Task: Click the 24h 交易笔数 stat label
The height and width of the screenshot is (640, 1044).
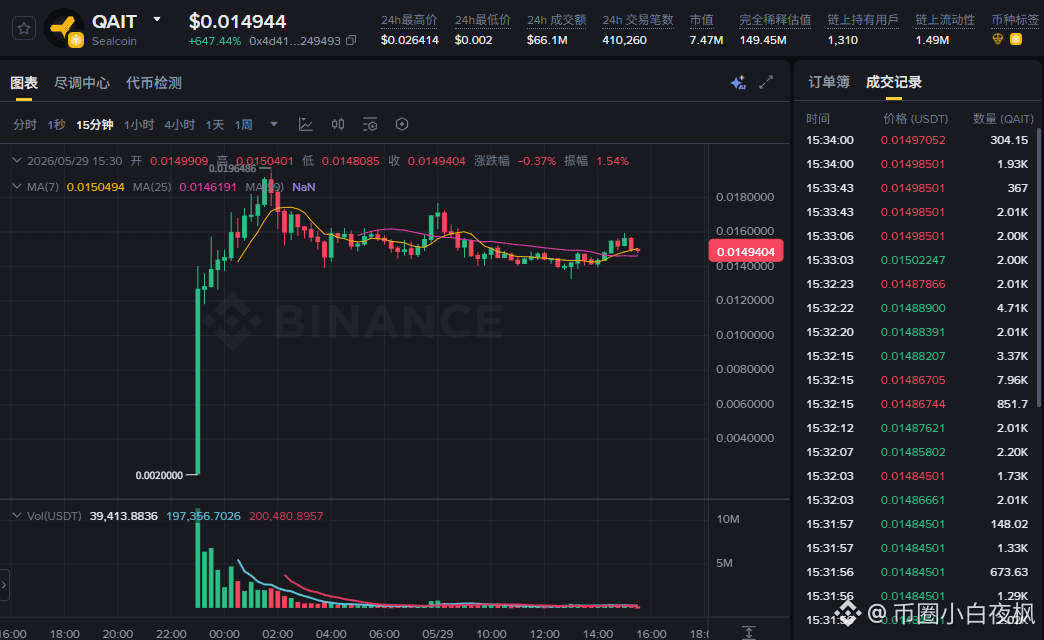Action: [638, 20]
